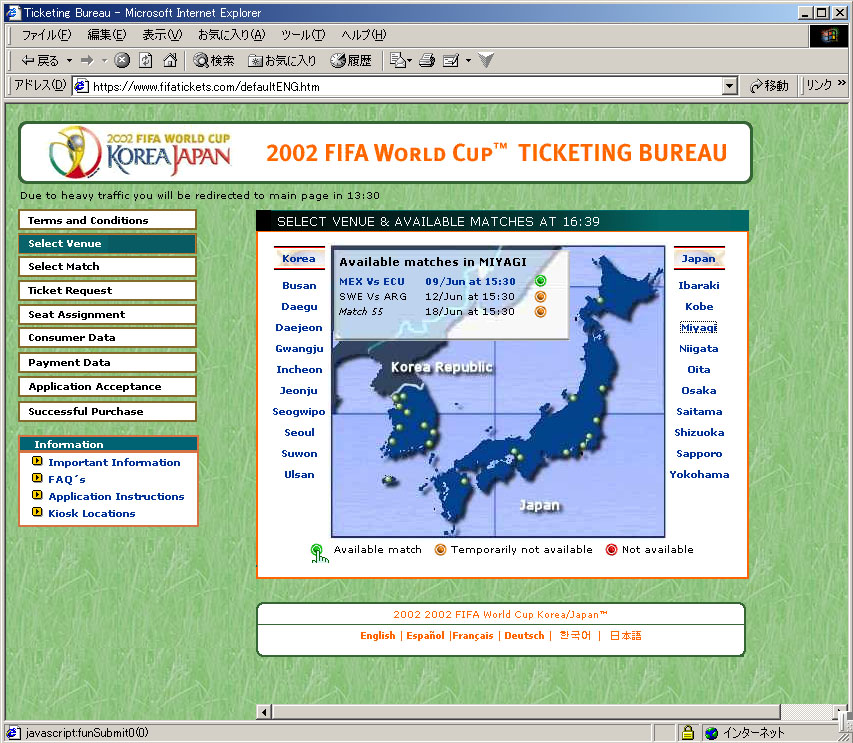Click the Japan country header tab
The image size is (853, 743).
(x=699, y=258)
